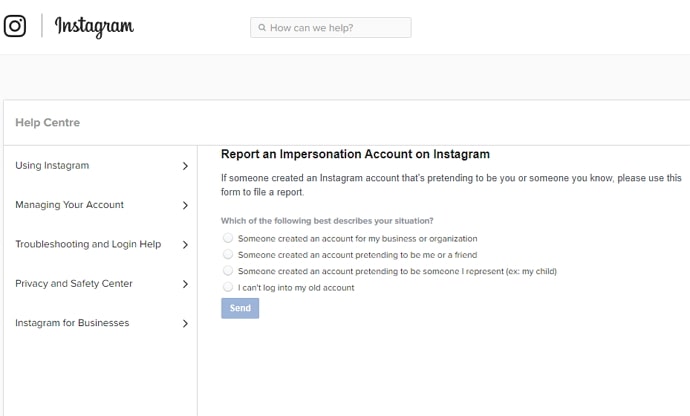The image size is (690, 416).
Task: Open Instagram for Businesses menu item
Action: pos(72,323)
